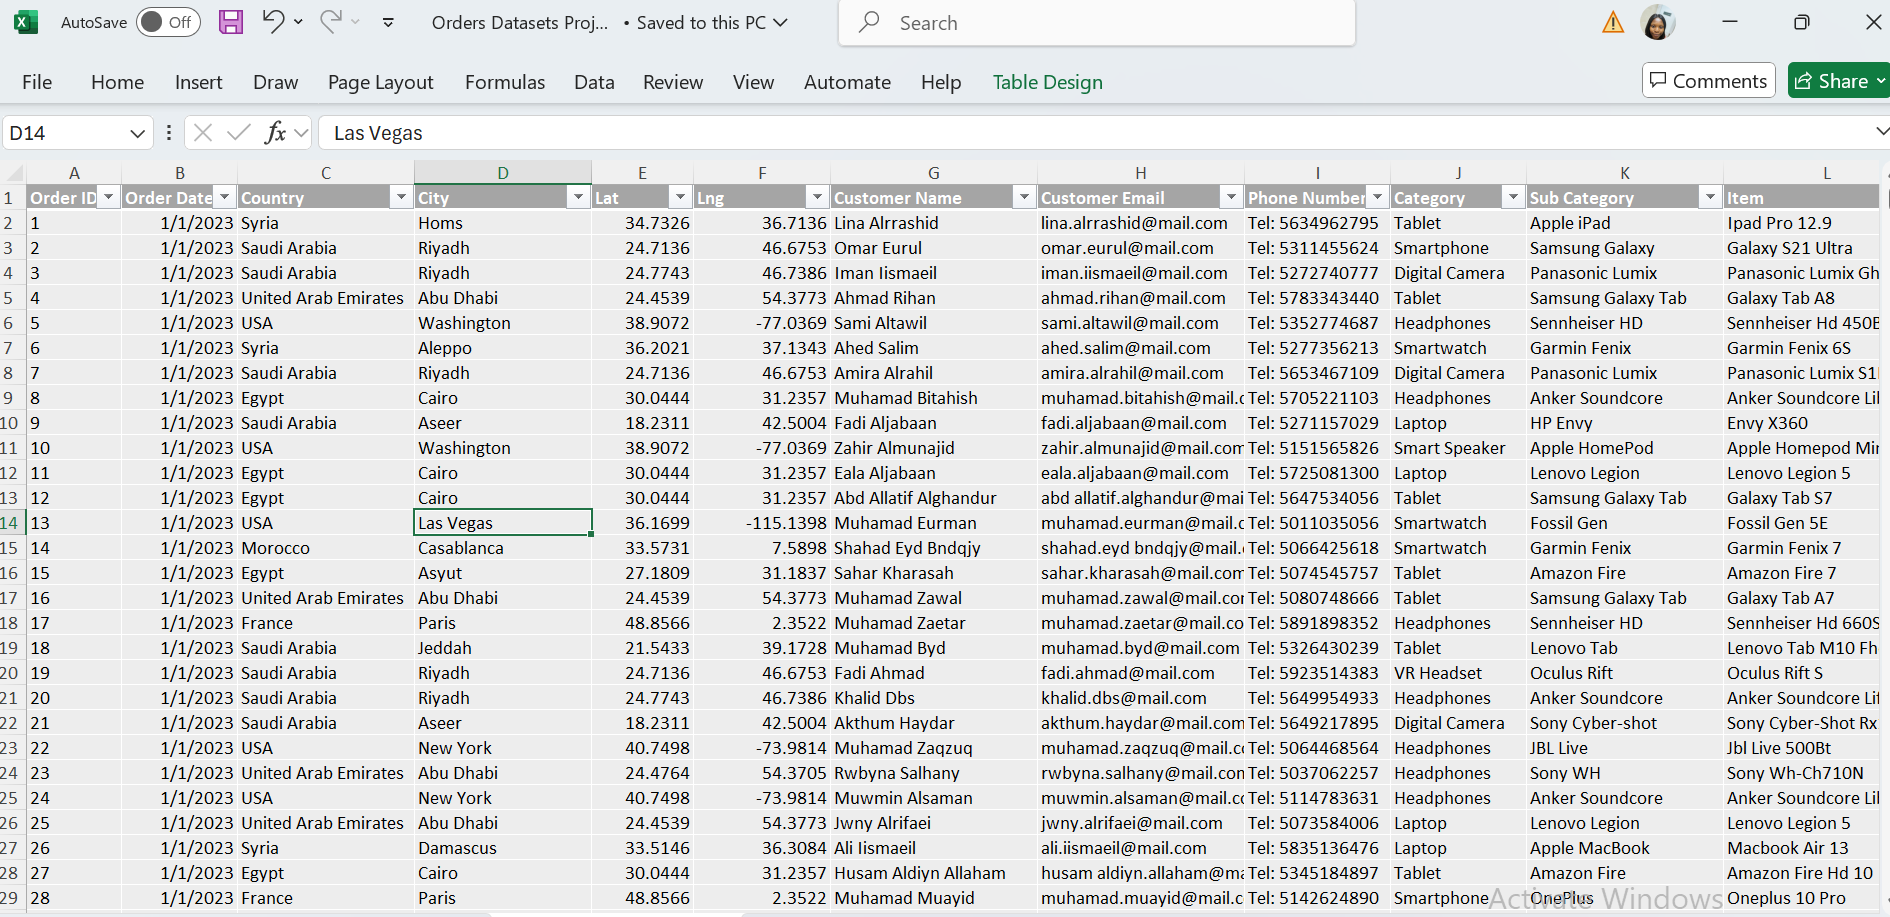Image resolution: width=1890 pixels, height=917 pixels.
Task: Select phone cell Tel: 5011035056
Action: pos(1317,523)
